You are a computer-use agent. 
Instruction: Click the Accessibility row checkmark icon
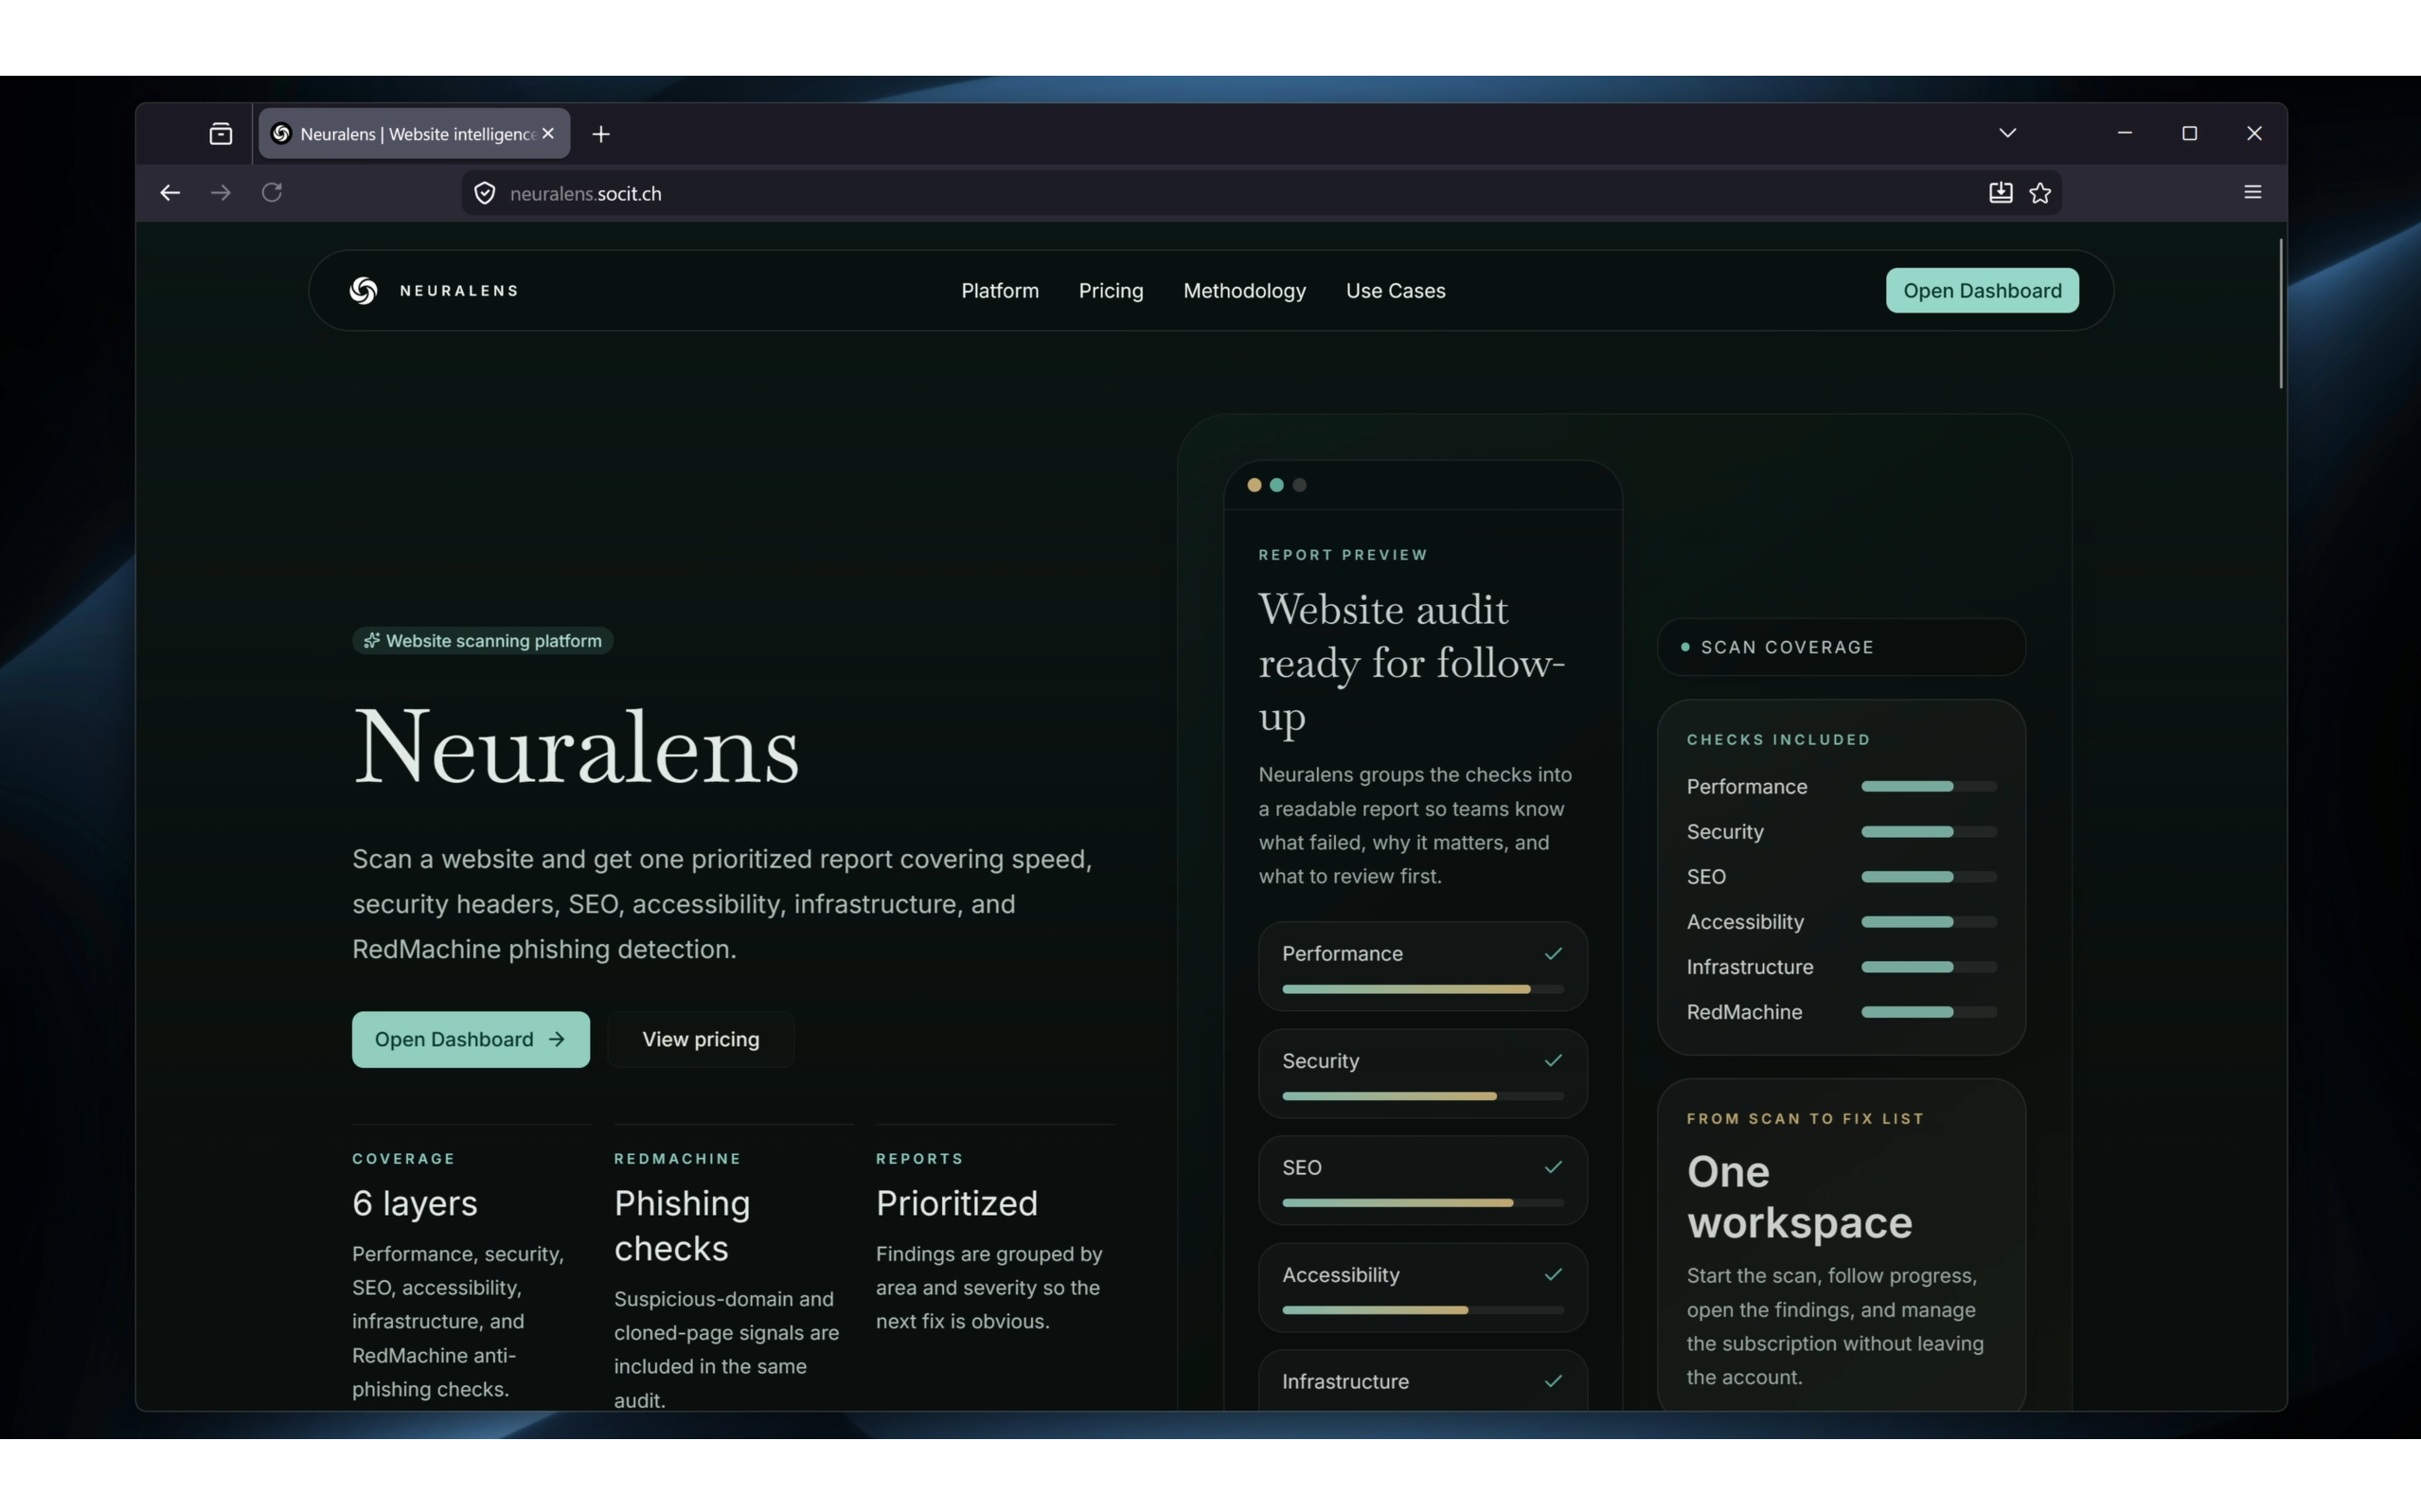click(x=1553, y=1274)
